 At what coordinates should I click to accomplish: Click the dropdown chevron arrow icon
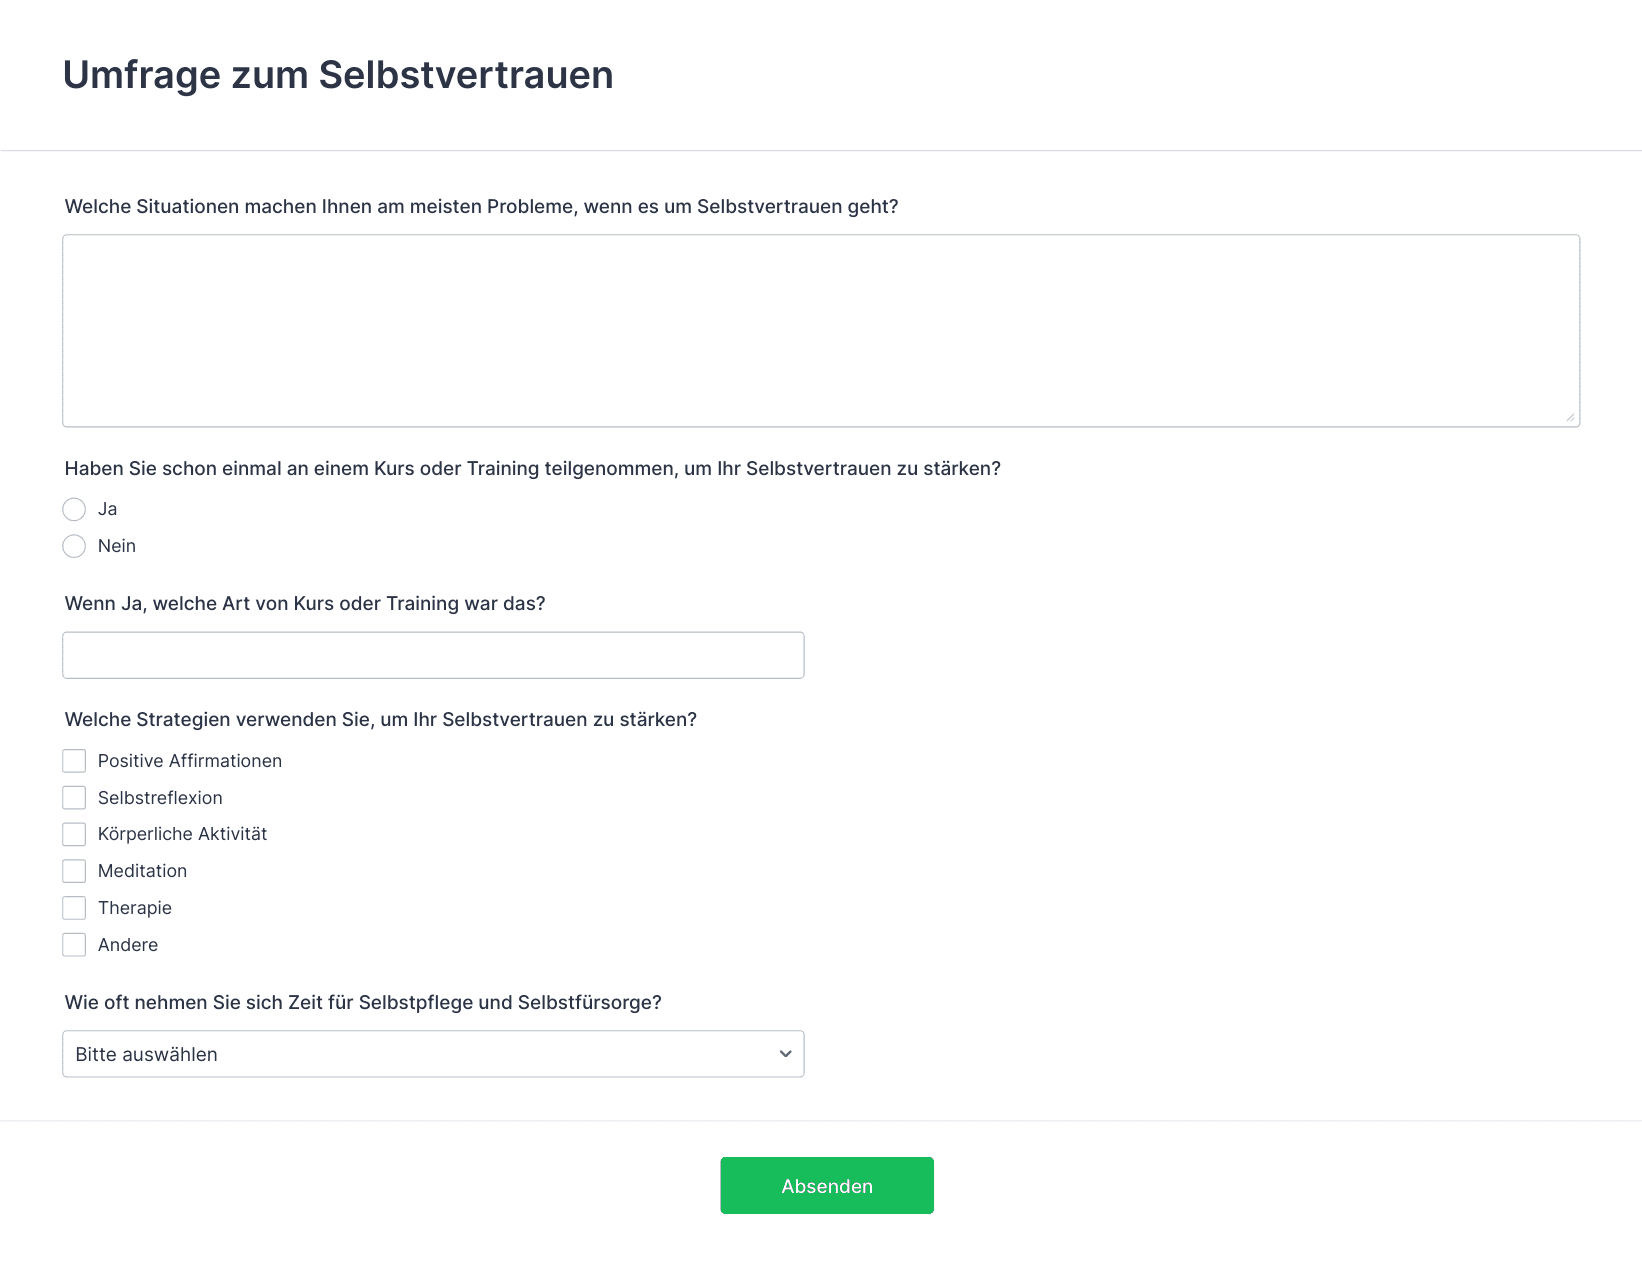tap(785, 1054)
